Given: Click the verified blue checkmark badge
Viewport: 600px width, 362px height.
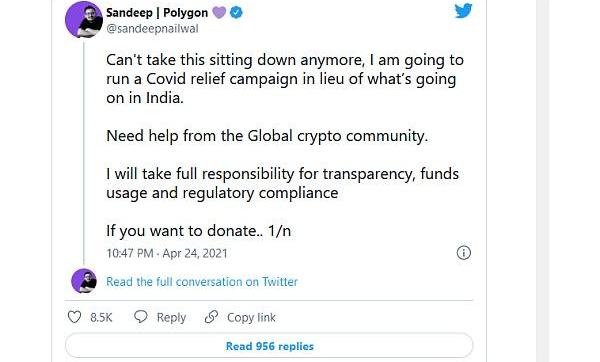Looking at the screenshot, I should (236, 13).
